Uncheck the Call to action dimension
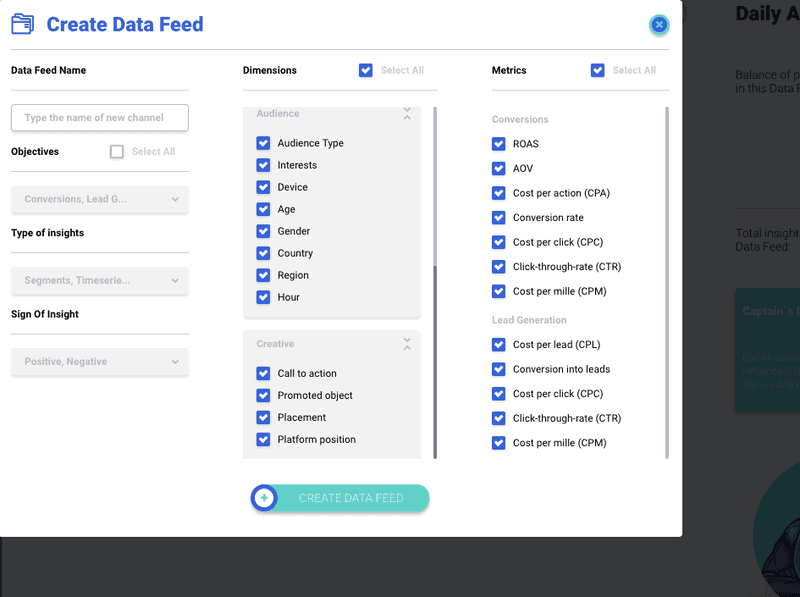Screen dimensions: 800x597 (x=263, y=373)
